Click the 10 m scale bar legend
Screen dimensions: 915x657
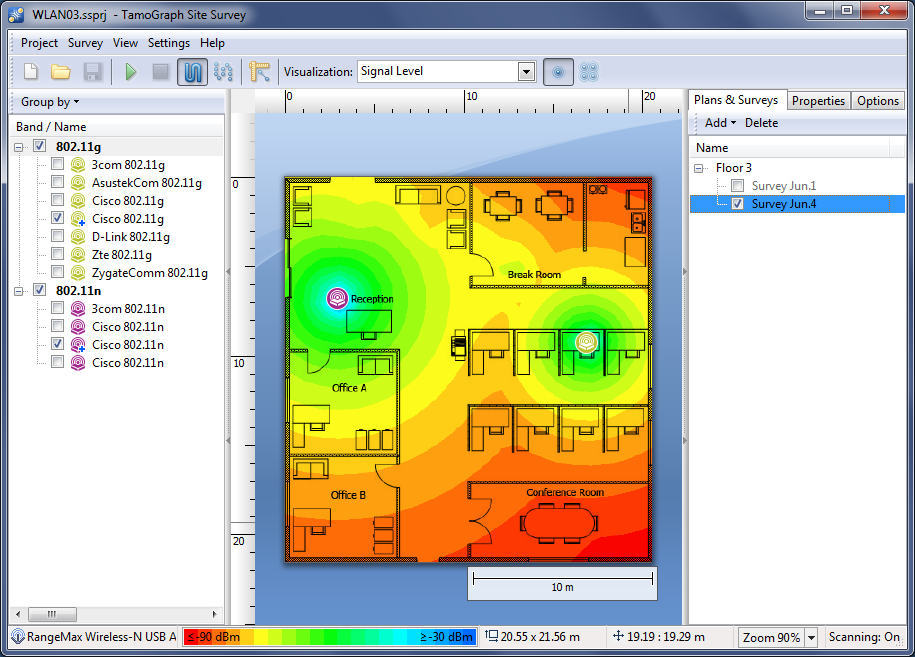point(562,583)
